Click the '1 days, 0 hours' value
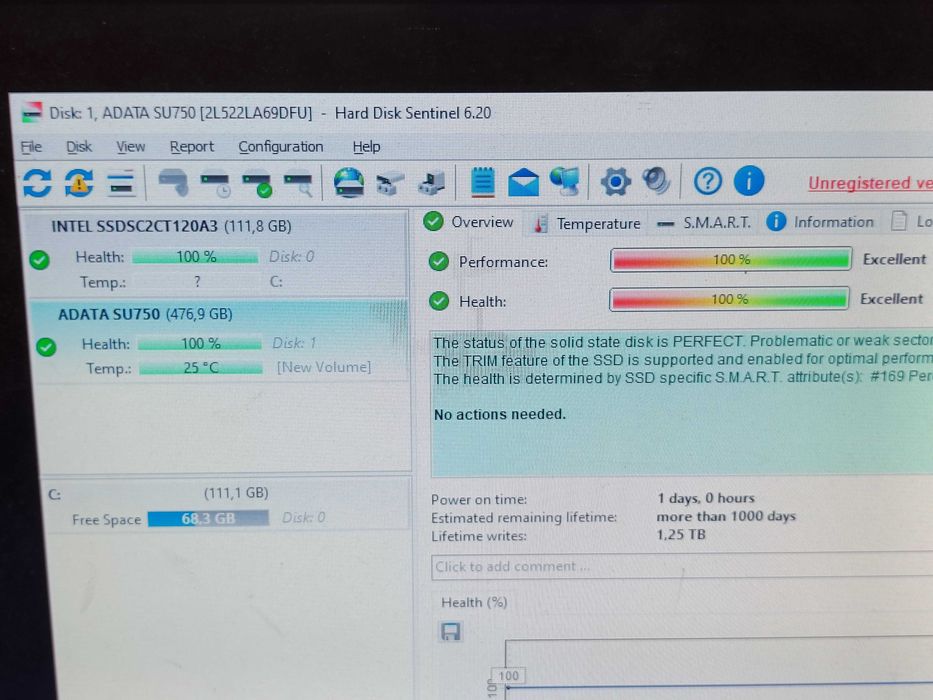933x700 pixels. coord(706,498)
